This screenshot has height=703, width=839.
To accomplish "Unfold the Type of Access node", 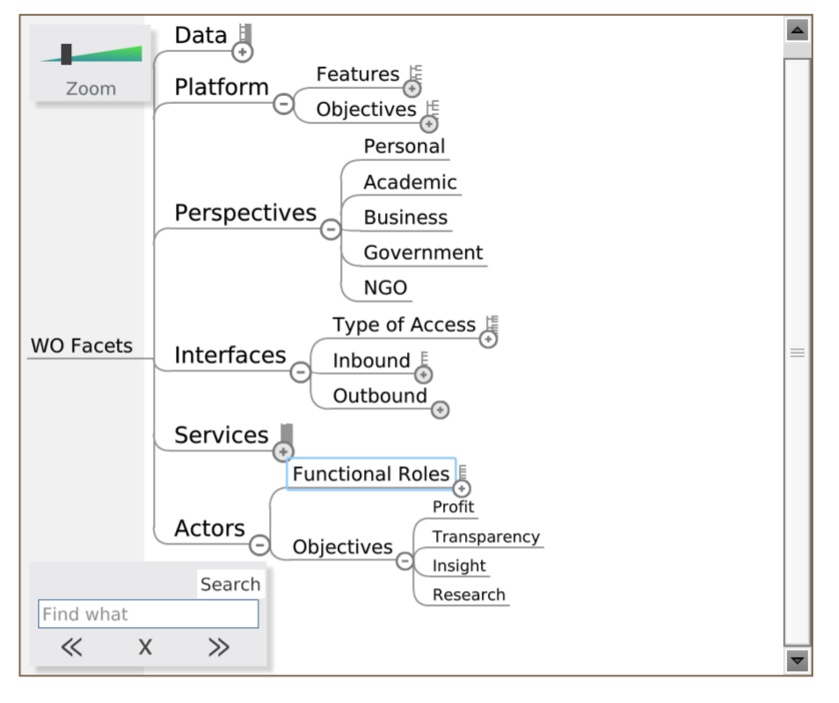I will 487,340.
